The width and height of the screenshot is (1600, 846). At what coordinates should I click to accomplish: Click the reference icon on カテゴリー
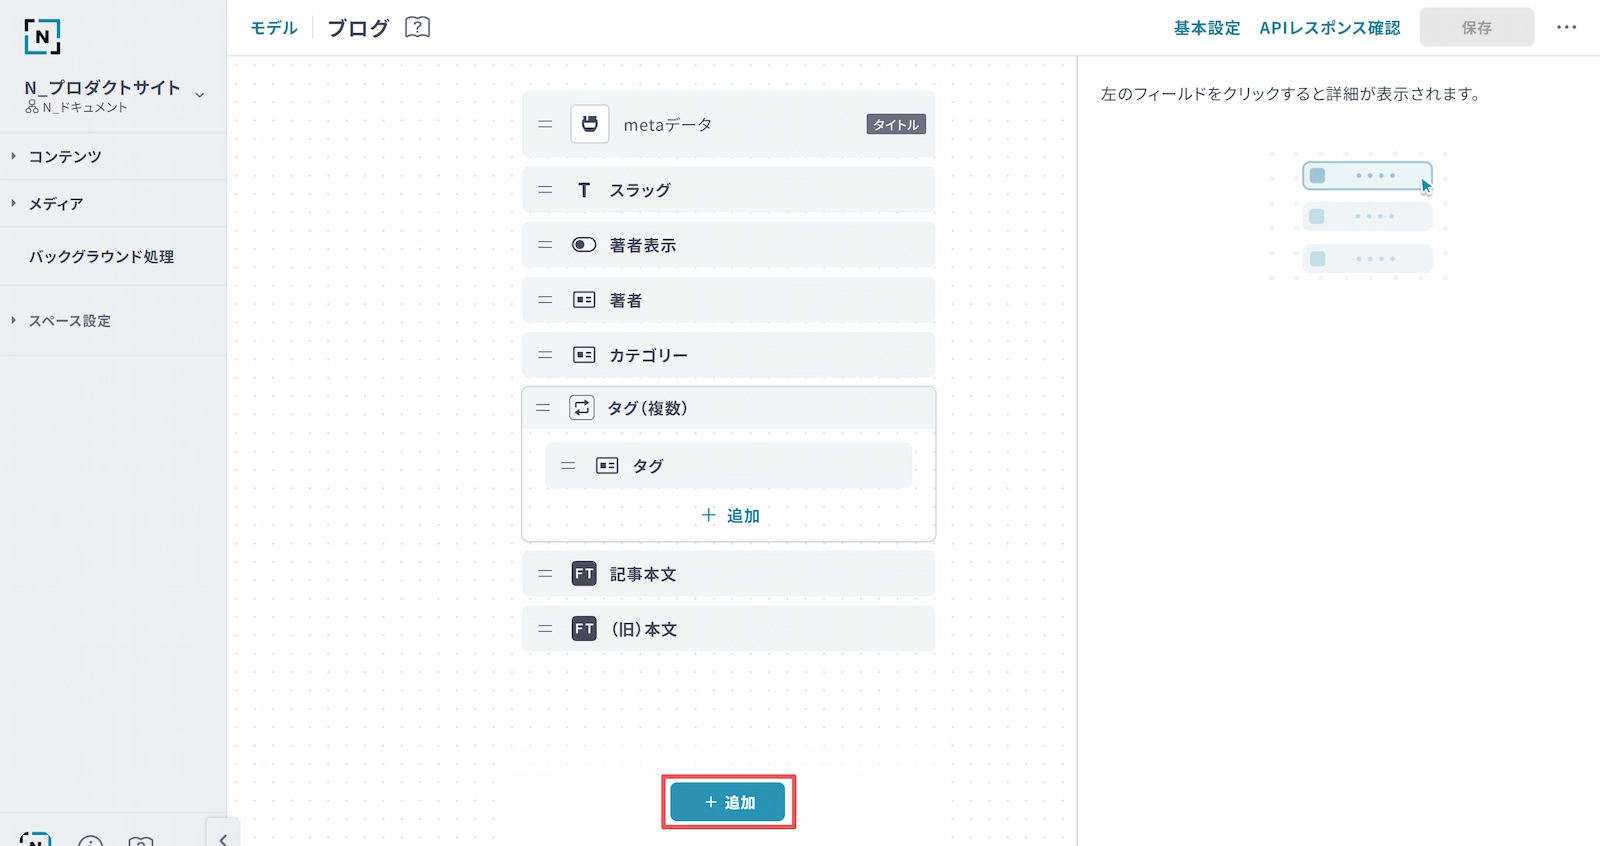pyautogui.click(x=584, y=355)
